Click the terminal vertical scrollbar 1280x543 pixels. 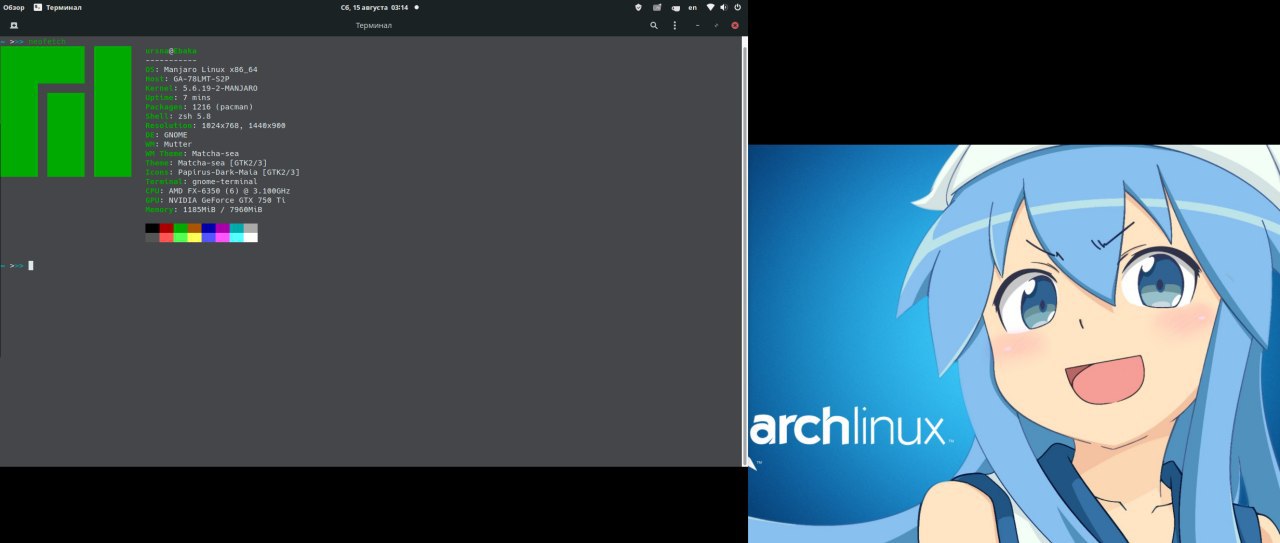pos(744,250)
